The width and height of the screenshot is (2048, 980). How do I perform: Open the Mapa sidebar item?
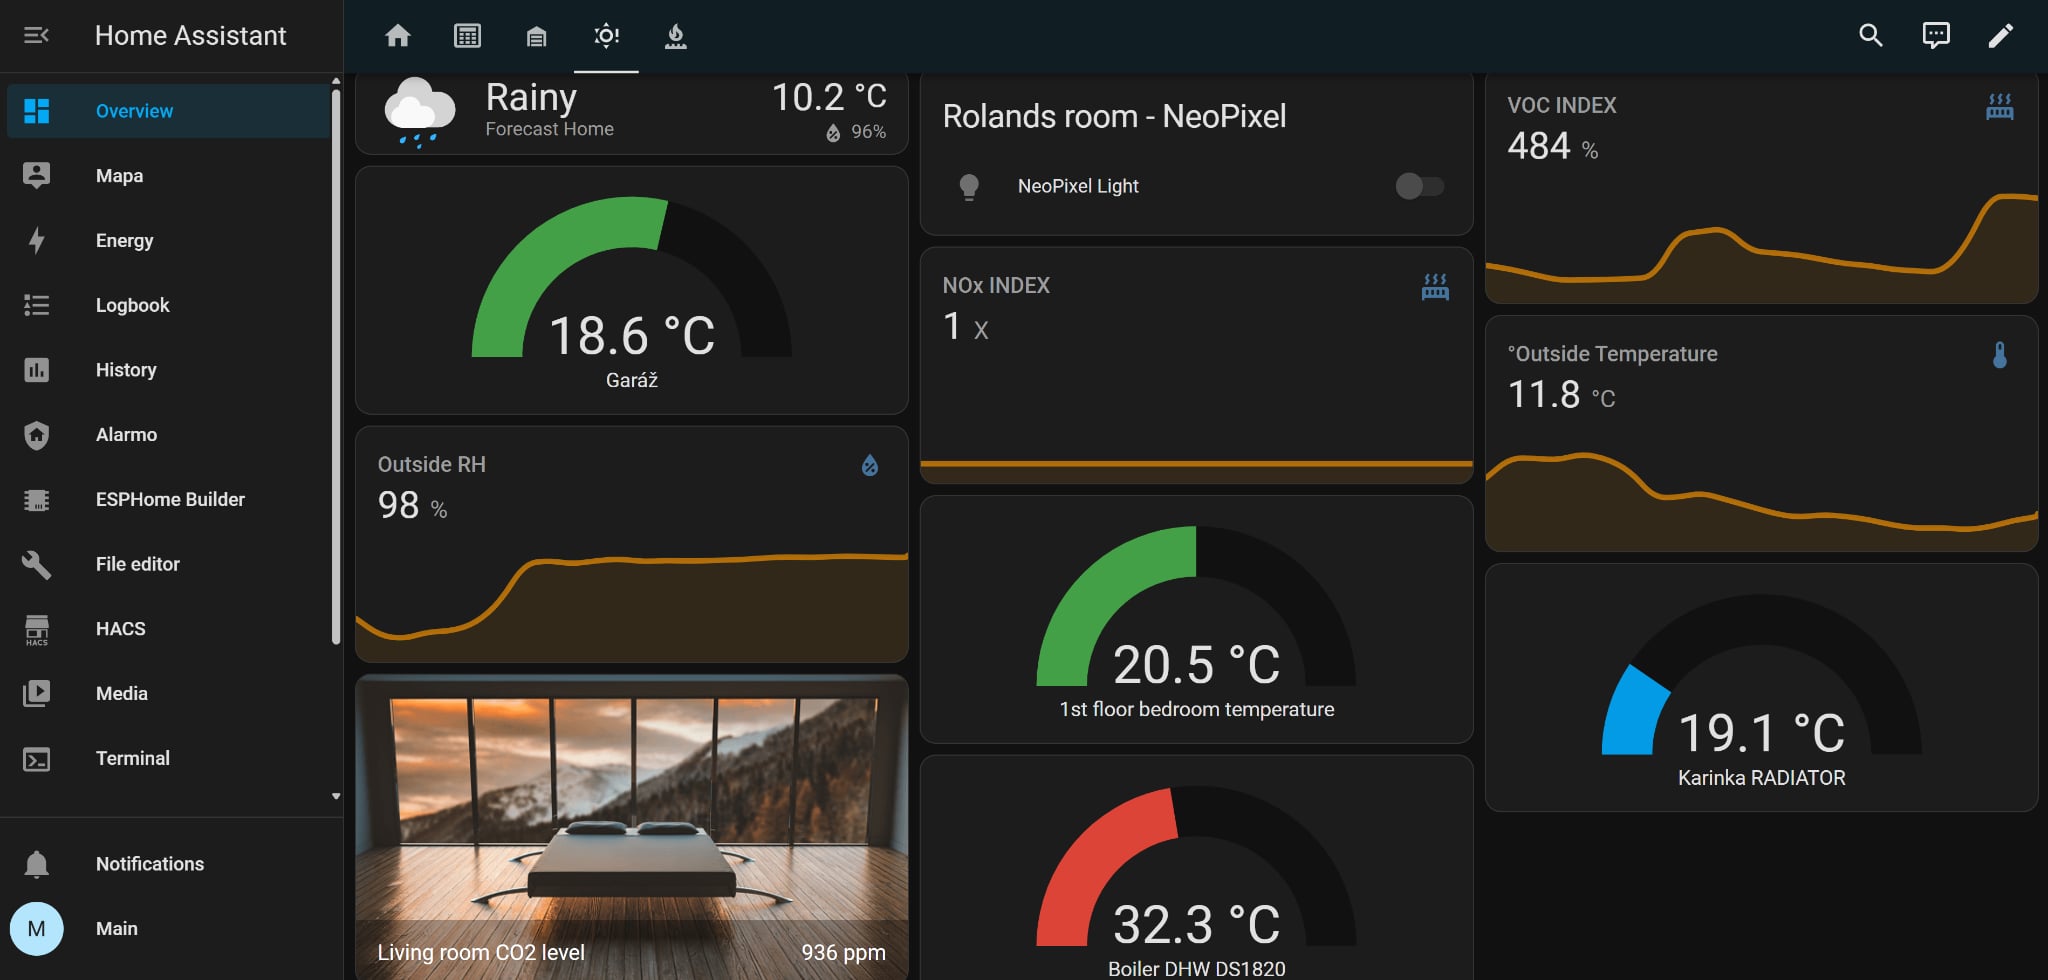[x=168, y=176]
